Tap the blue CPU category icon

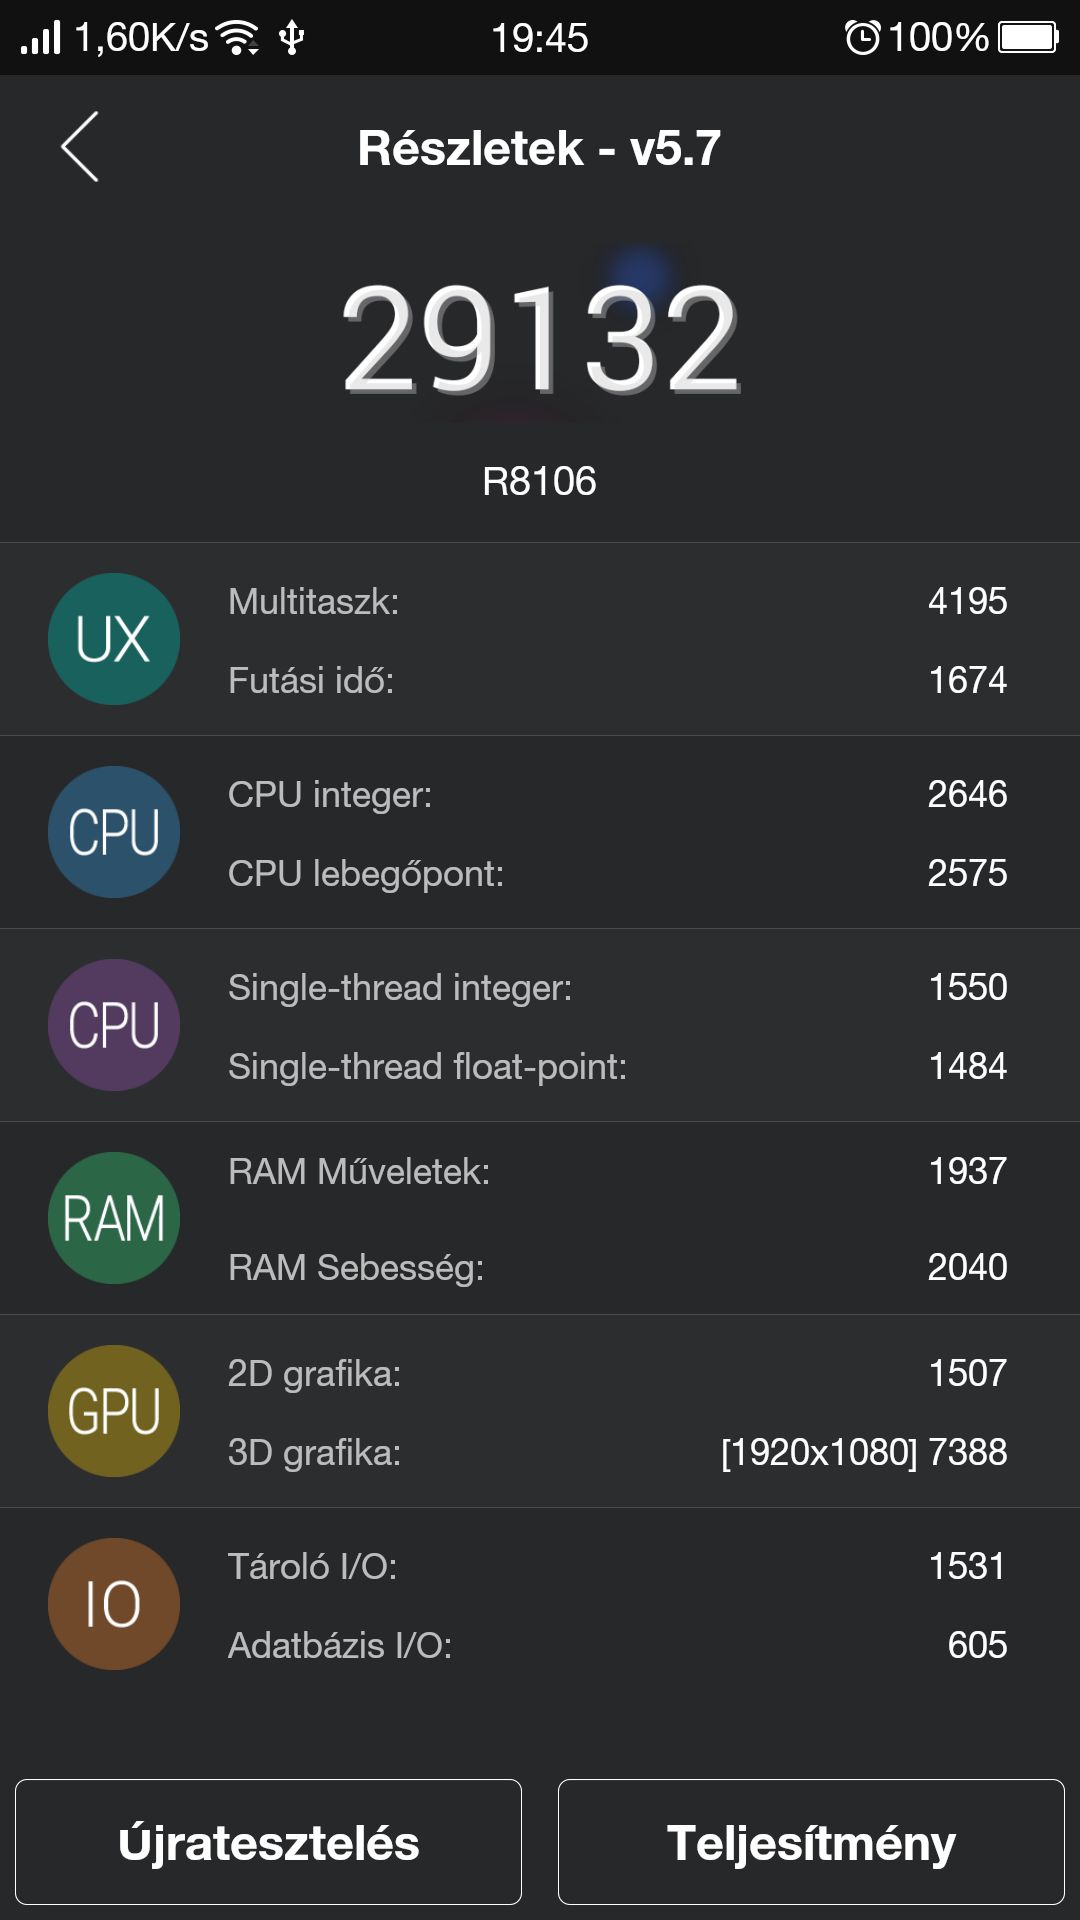114,832
